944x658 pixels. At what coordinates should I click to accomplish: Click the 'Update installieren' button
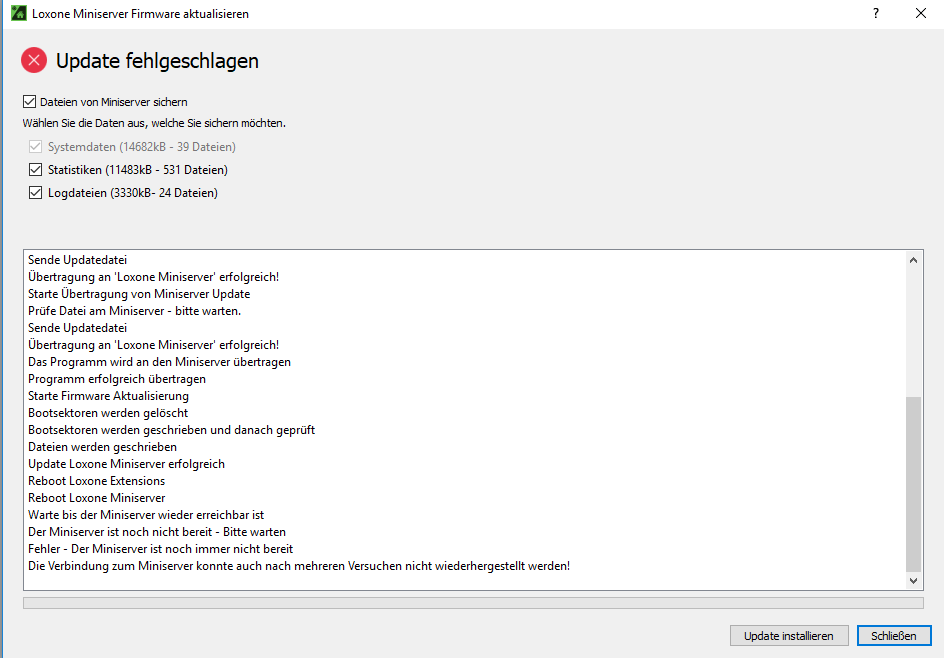tap(789, 636)
